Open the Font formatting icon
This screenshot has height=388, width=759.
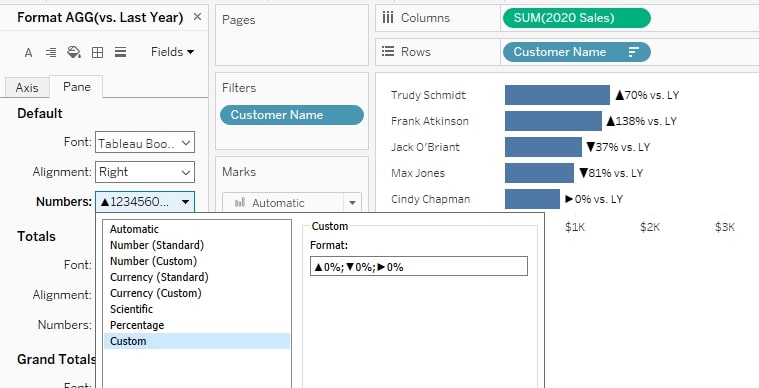(29, 52)
